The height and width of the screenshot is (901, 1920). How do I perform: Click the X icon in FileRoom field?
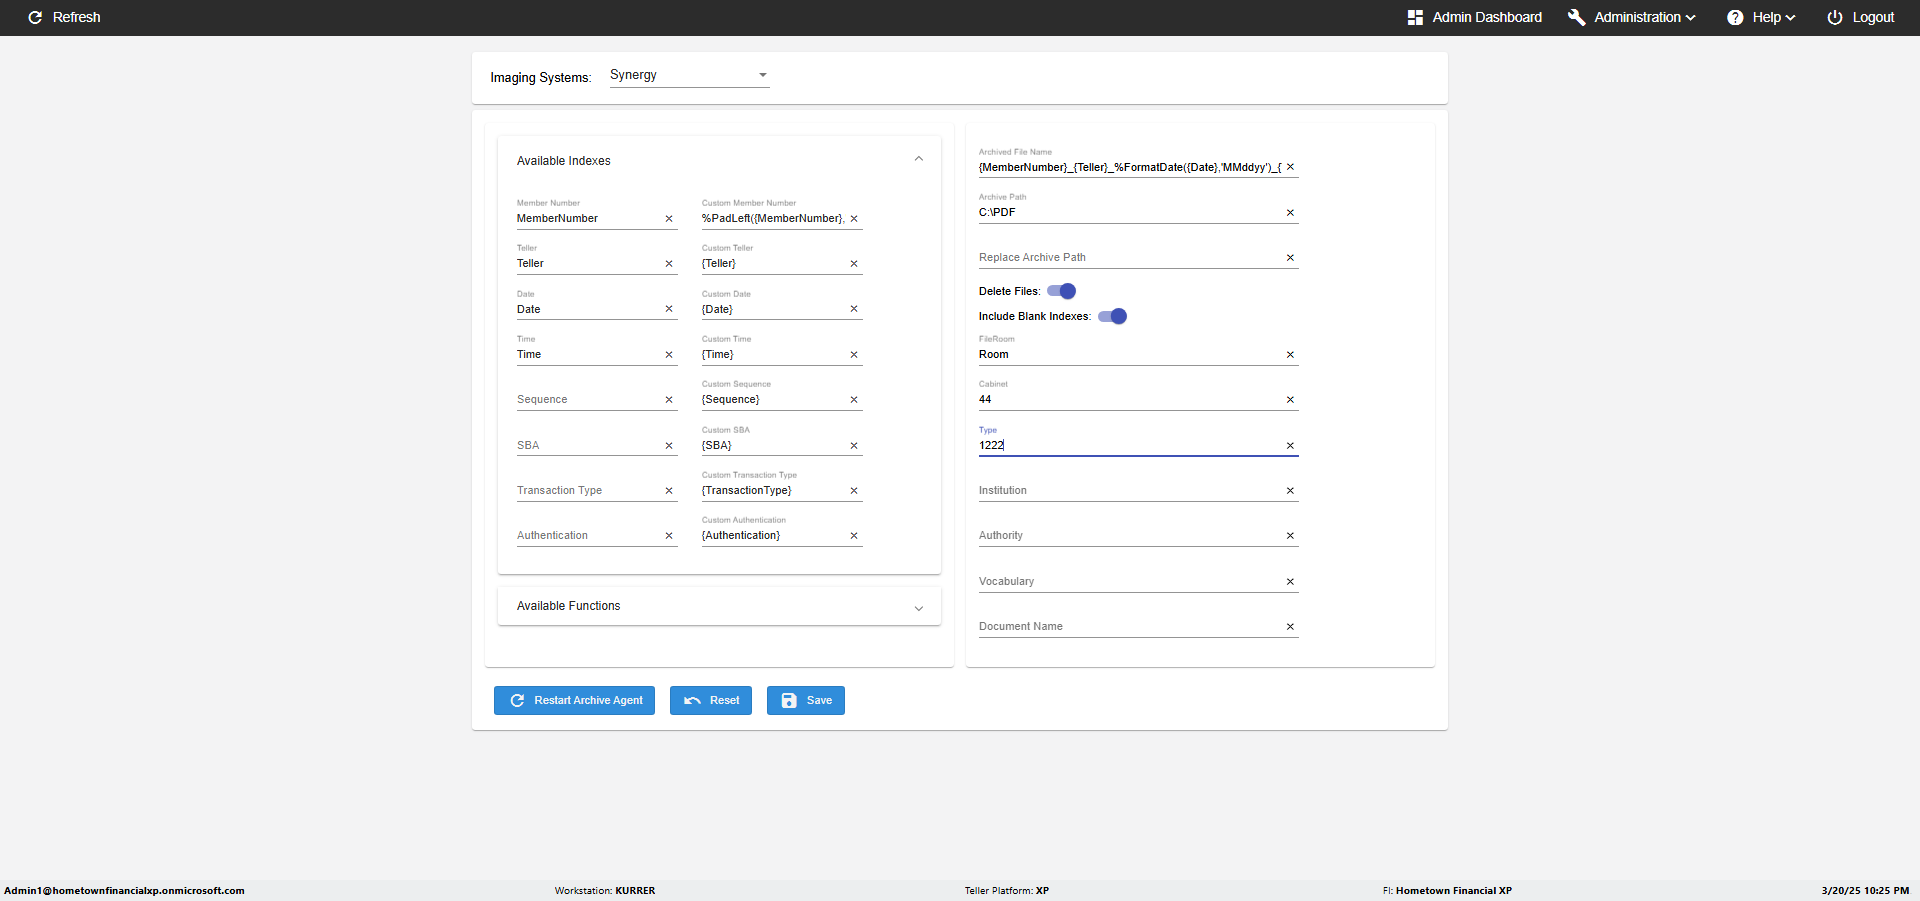1290,355
